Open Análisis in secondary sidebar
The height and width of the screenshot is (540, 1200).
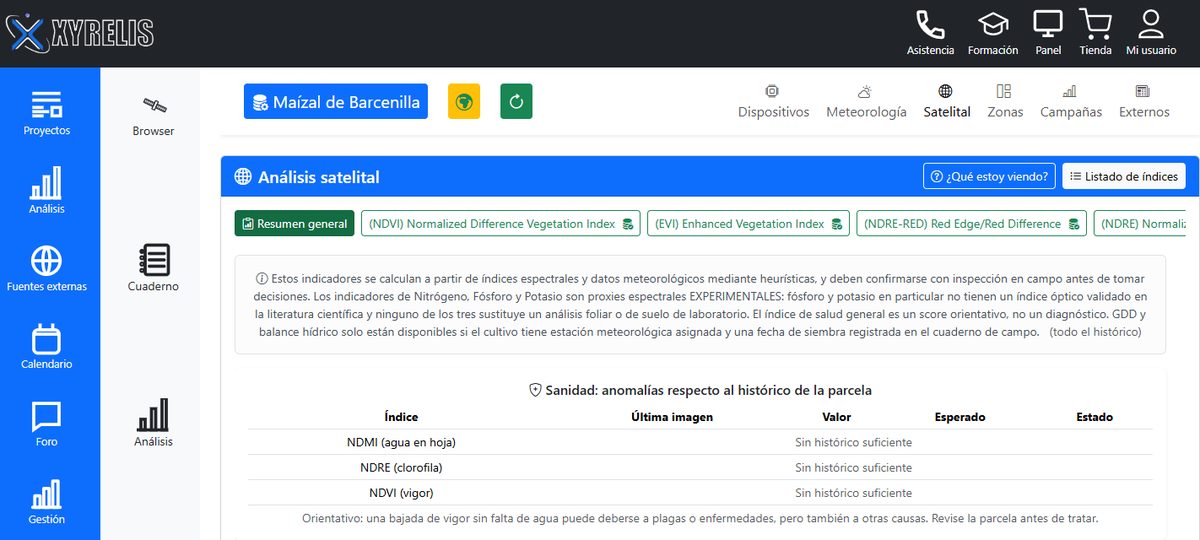click(x=153, y=423)
